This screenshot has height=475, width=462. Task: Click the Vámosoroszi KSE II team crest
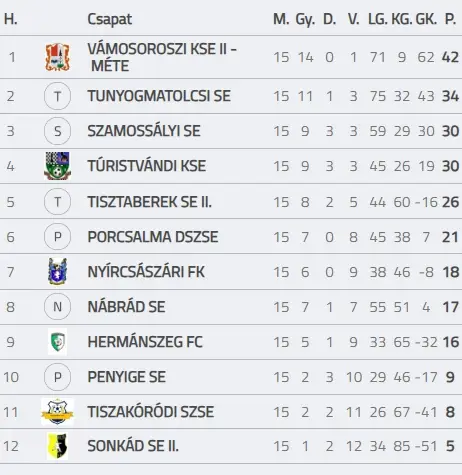(57, 57)
